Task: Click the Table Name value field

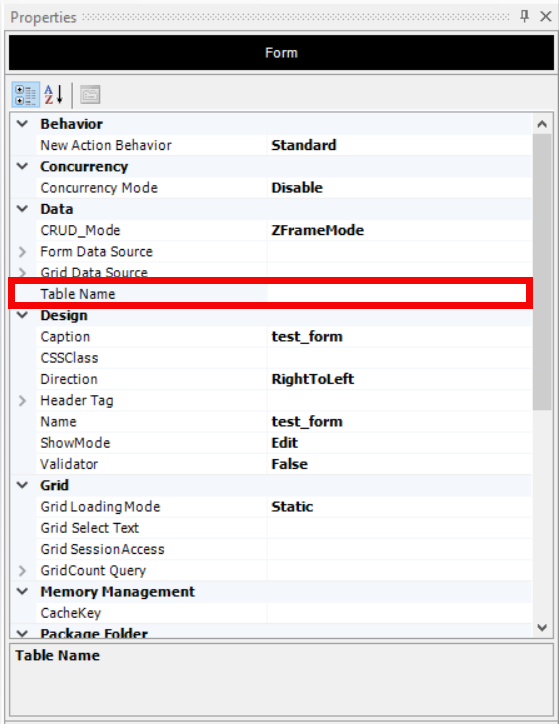Action: click(397, 294)
